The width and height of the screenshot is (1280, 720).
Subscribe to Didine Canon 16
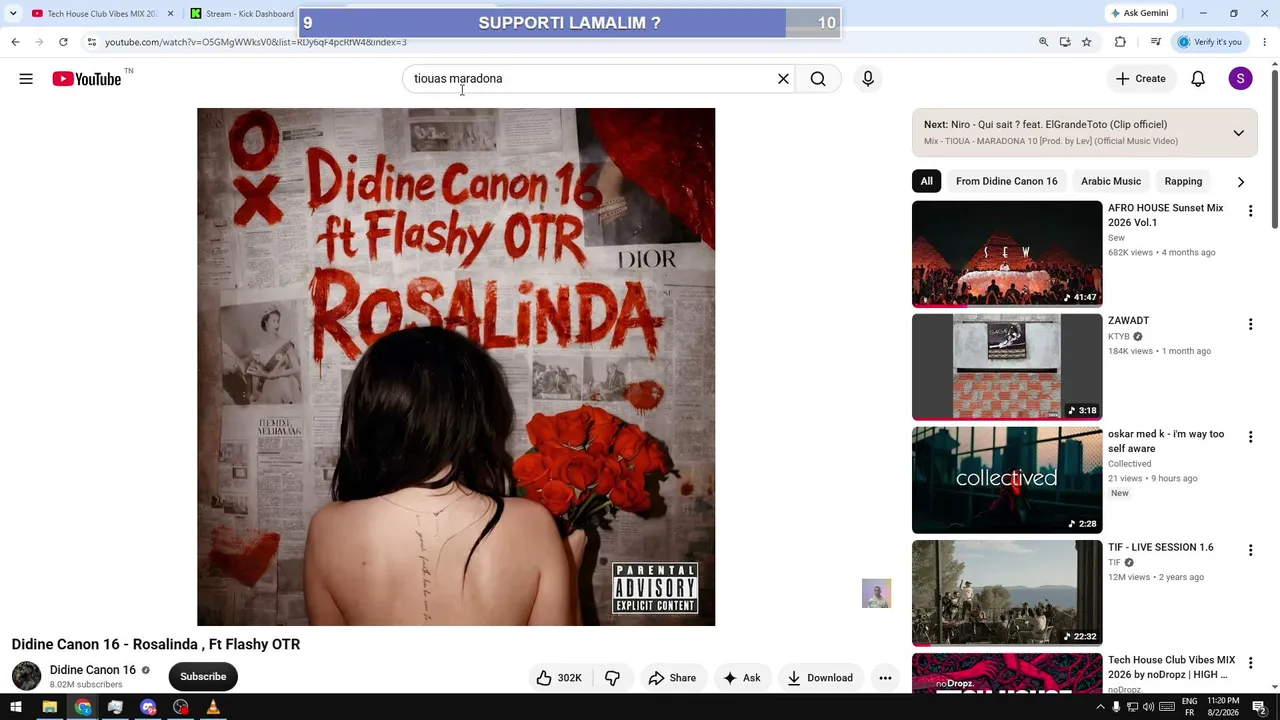click(203, 677)
